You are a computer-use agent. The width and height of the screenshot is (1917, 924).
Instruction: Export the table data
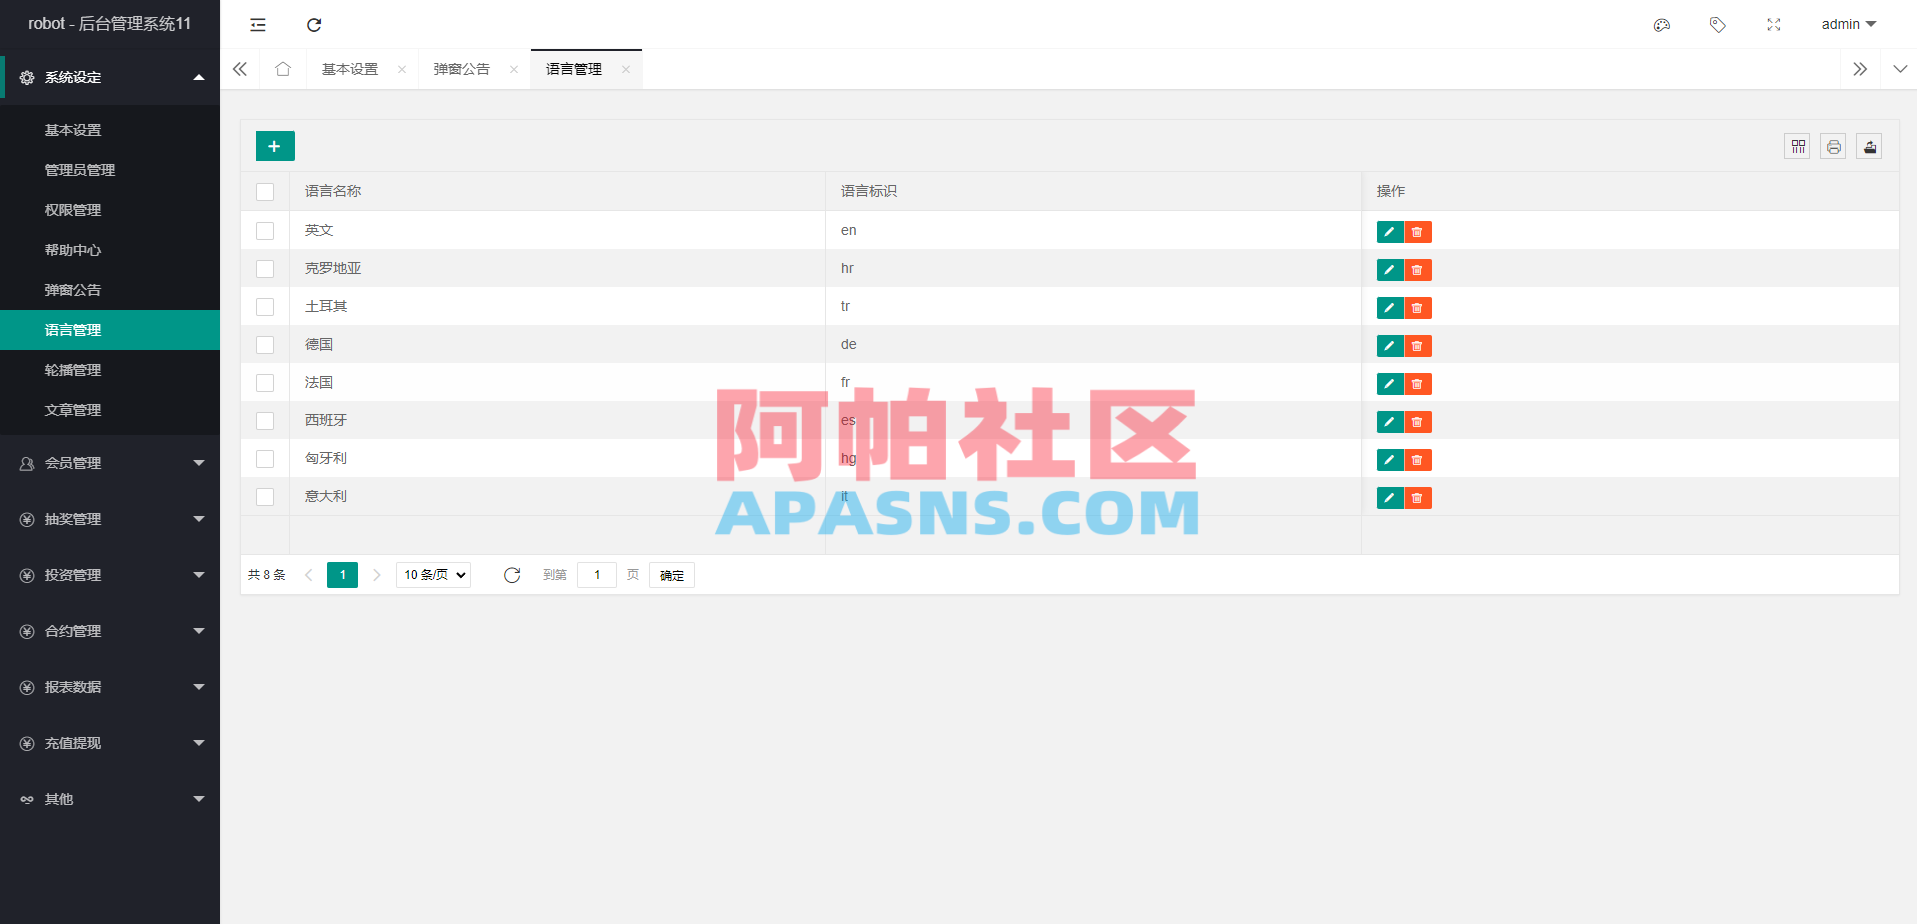(1869, 146)
